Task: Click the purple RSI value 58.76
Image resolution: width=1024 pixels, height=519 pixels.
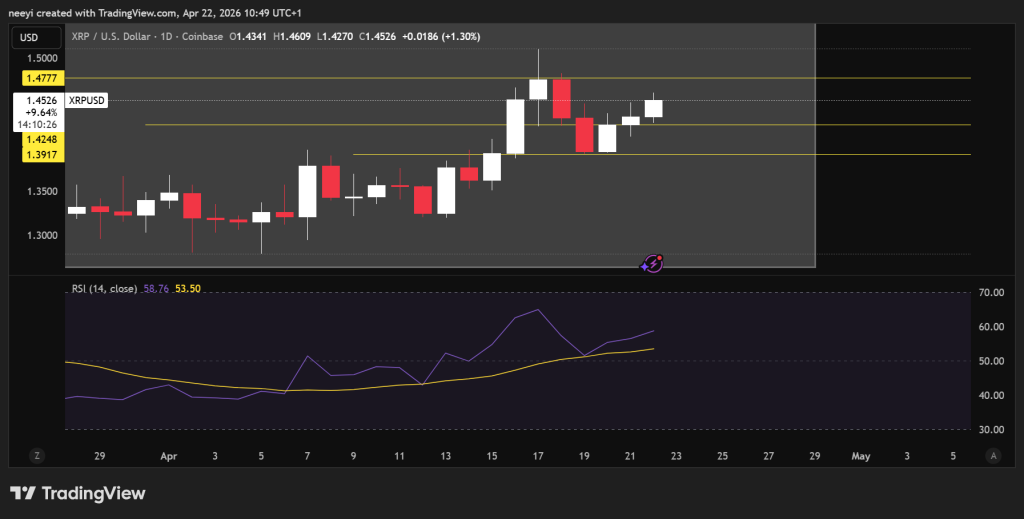Action: [157, 289]
